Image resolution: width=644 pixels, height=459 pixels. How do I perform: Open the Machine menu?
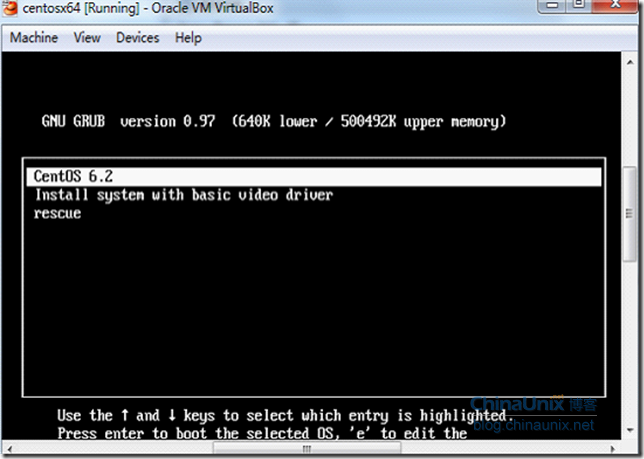34,38
